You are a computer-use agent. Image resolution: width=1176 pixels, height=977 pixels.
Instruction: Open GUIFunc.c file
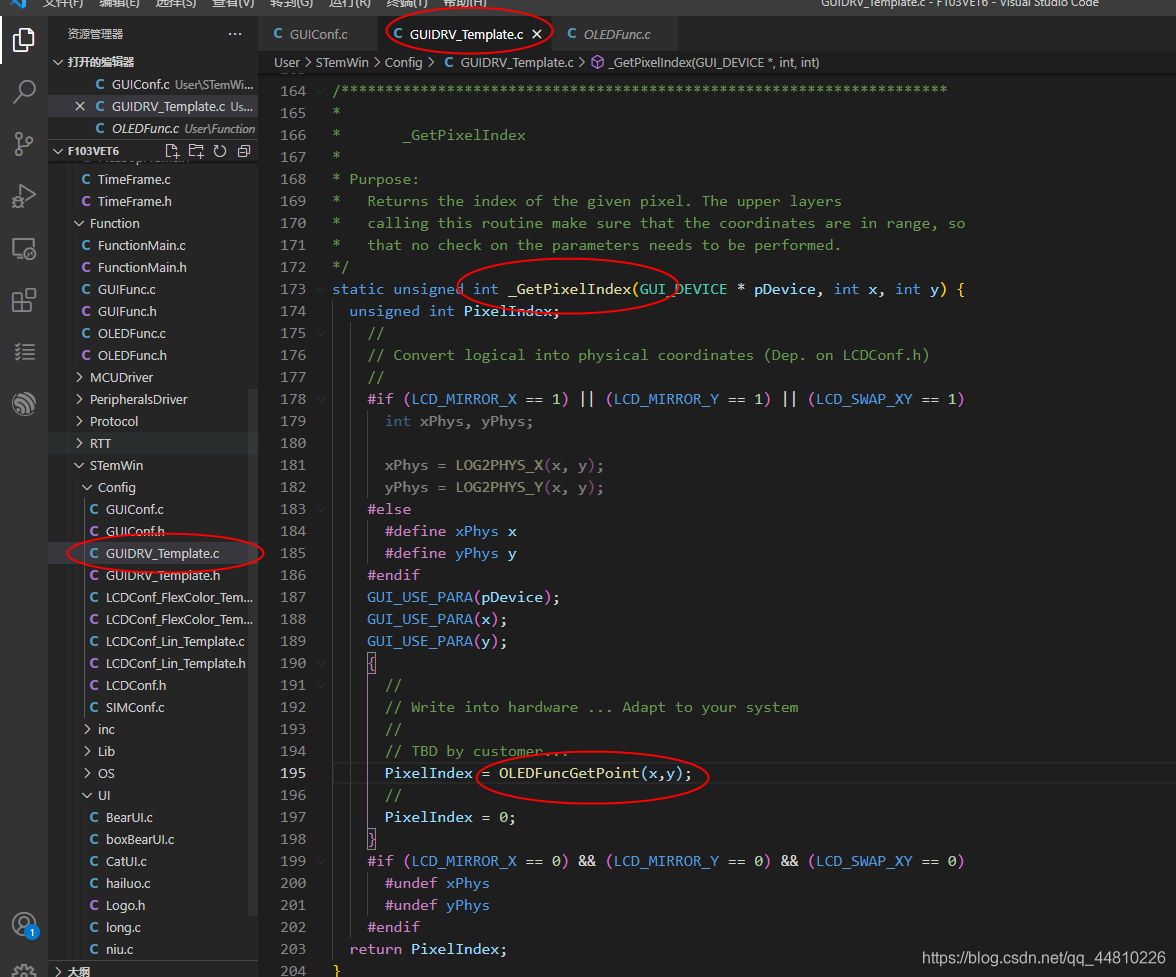point(127,289)
